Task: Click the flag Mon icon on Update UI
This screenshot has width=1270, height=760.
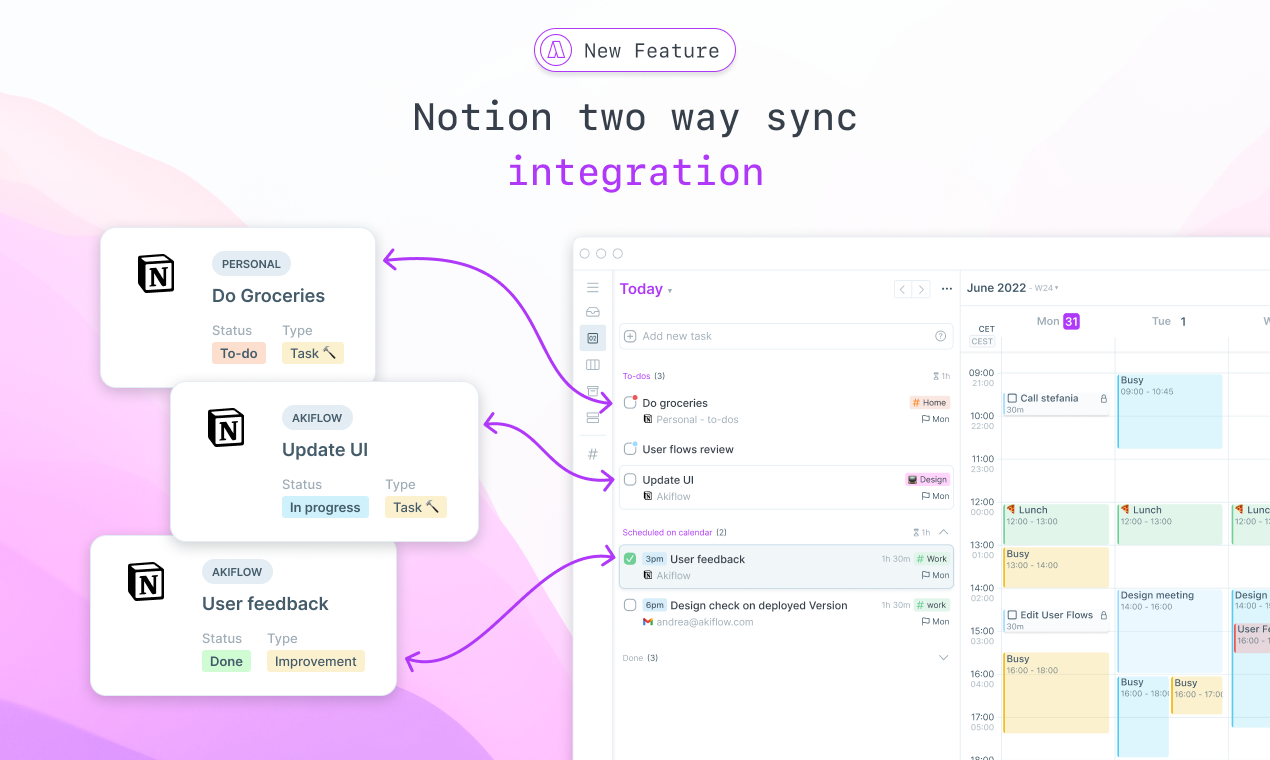Action: pyautogui.click(x=936, y=496)
